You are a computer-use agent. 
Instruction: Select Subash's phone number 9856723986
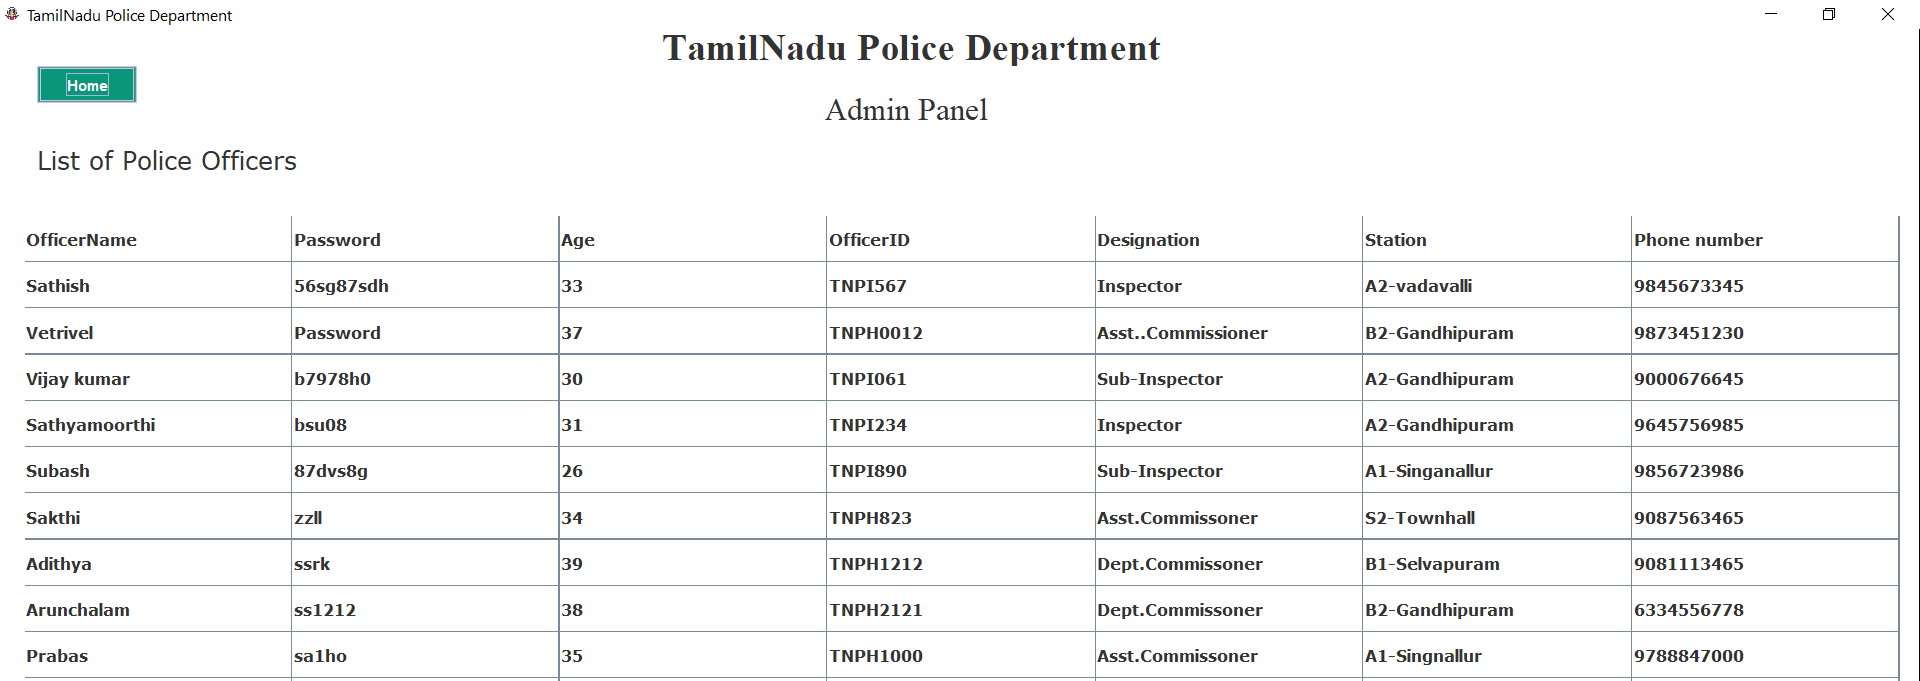point(1689,471)
